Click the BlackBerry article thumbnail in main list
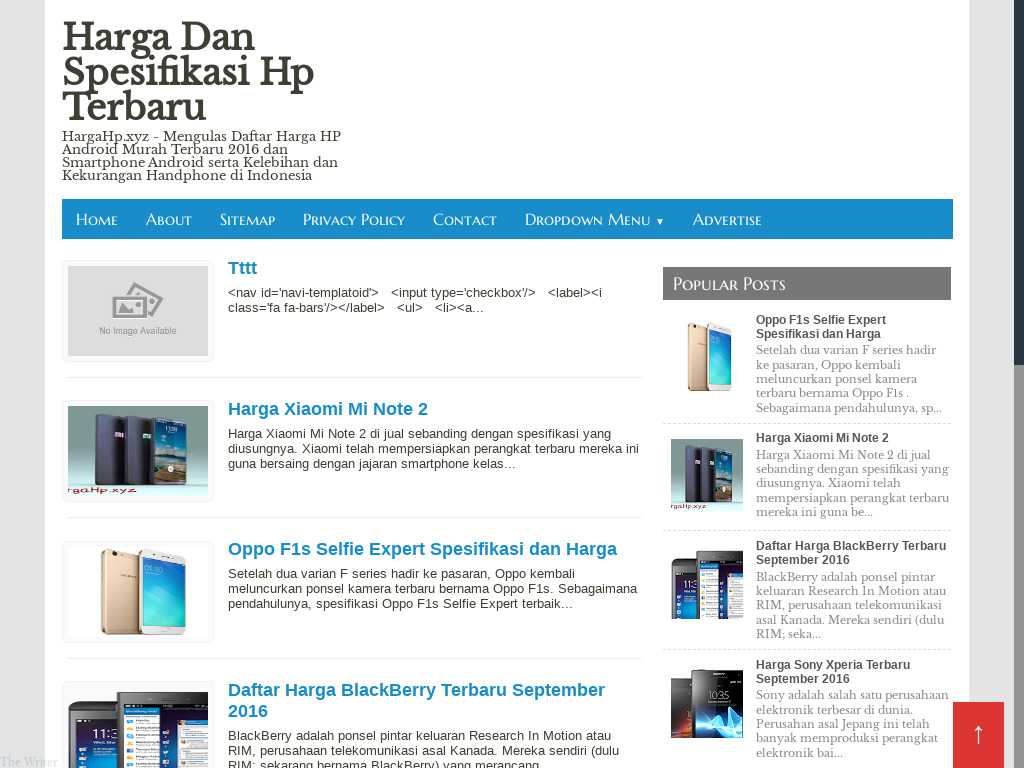Viewport: 1024px width, 768px height. tap(138, 728)
